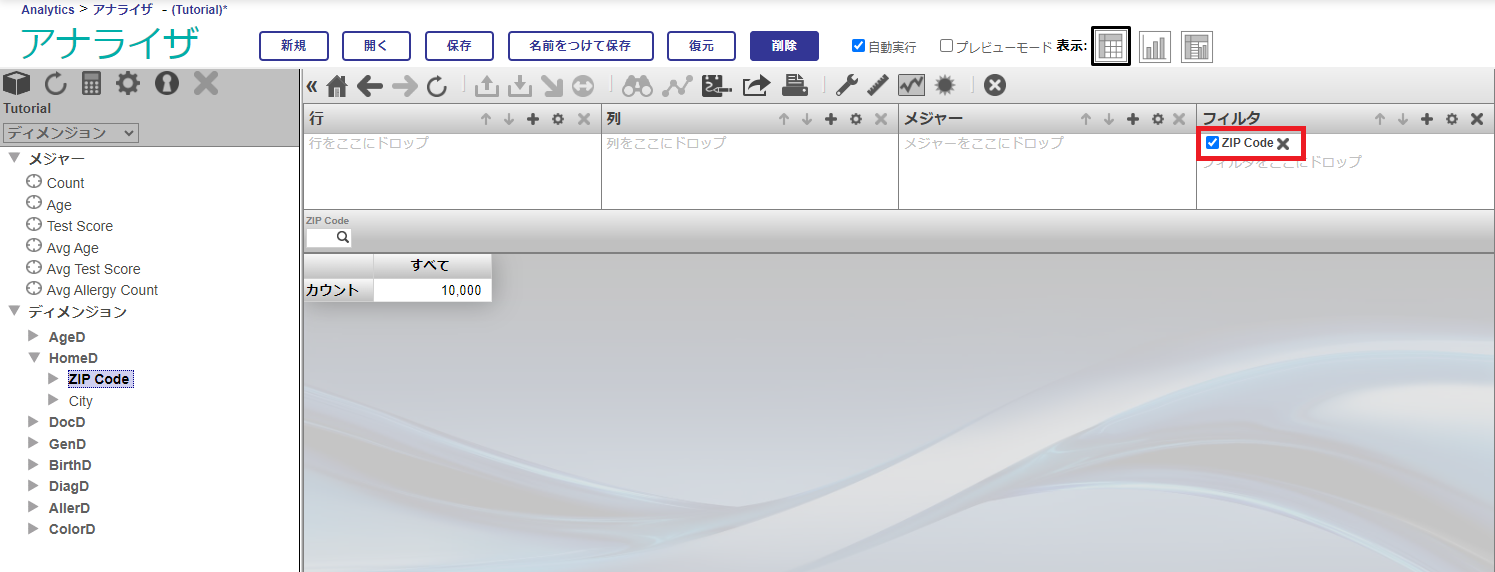Uncheck the ZIP Code filter checkbox

[1212, 143]
